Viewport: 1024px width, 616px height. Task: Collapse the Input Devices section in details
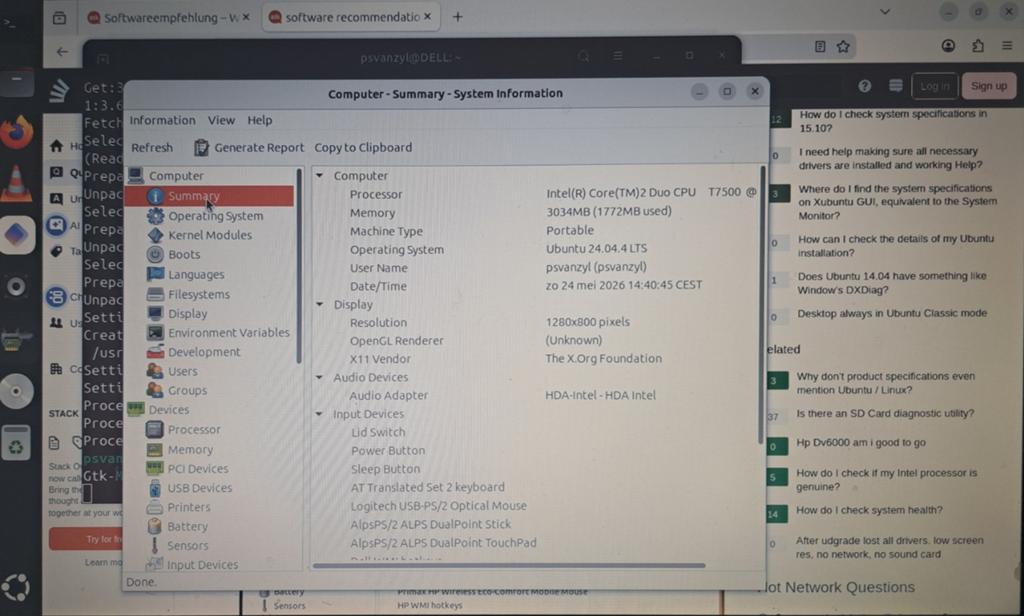tap(319, 414)
